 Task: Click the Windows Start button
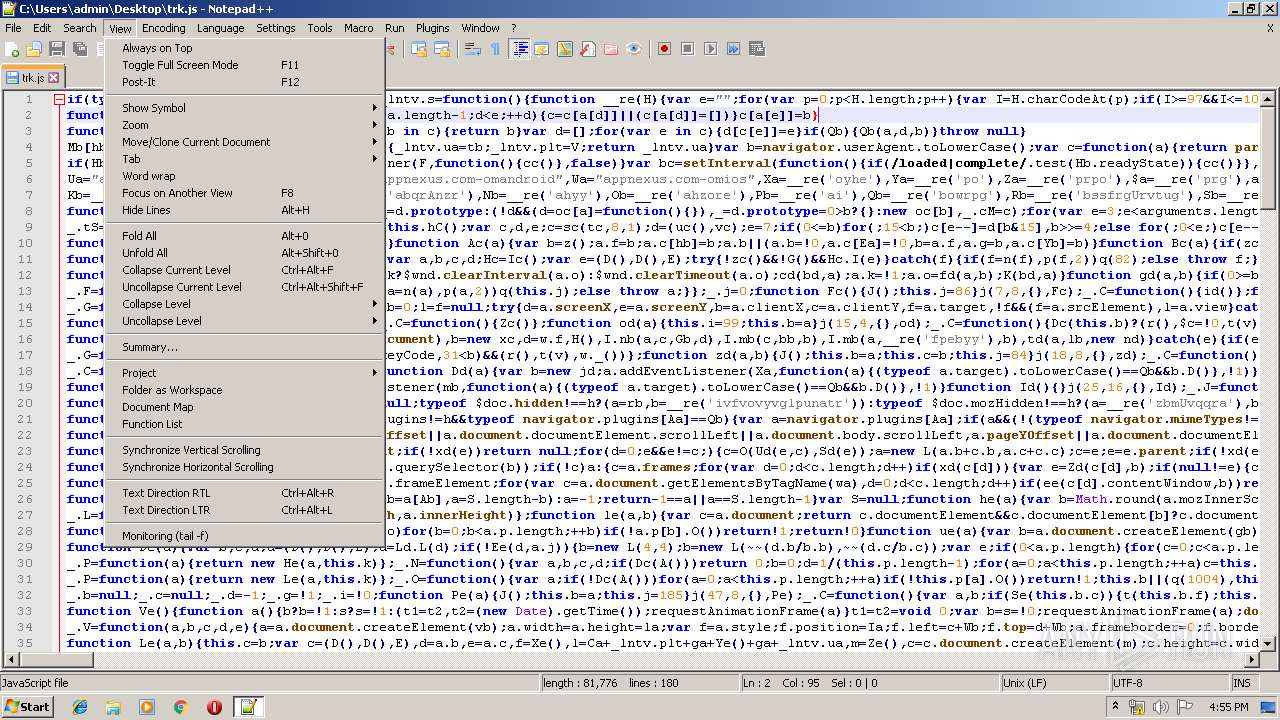[x=28, y=707]
